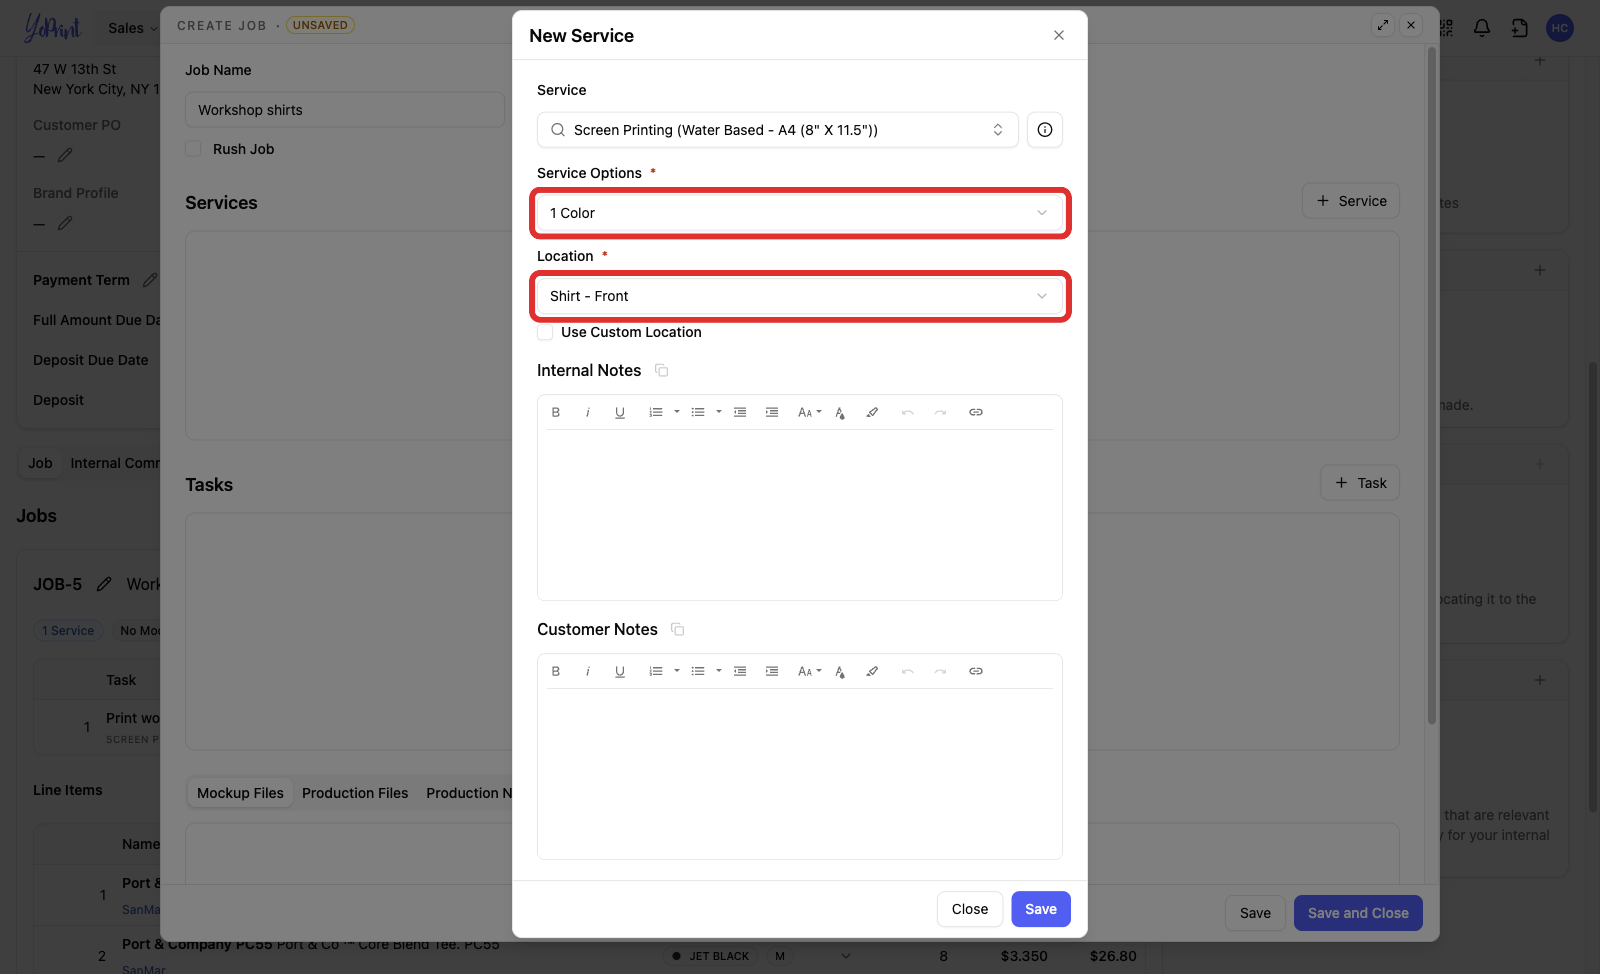
Task: Add a Service with + Service button
Action: (1351, 201)
